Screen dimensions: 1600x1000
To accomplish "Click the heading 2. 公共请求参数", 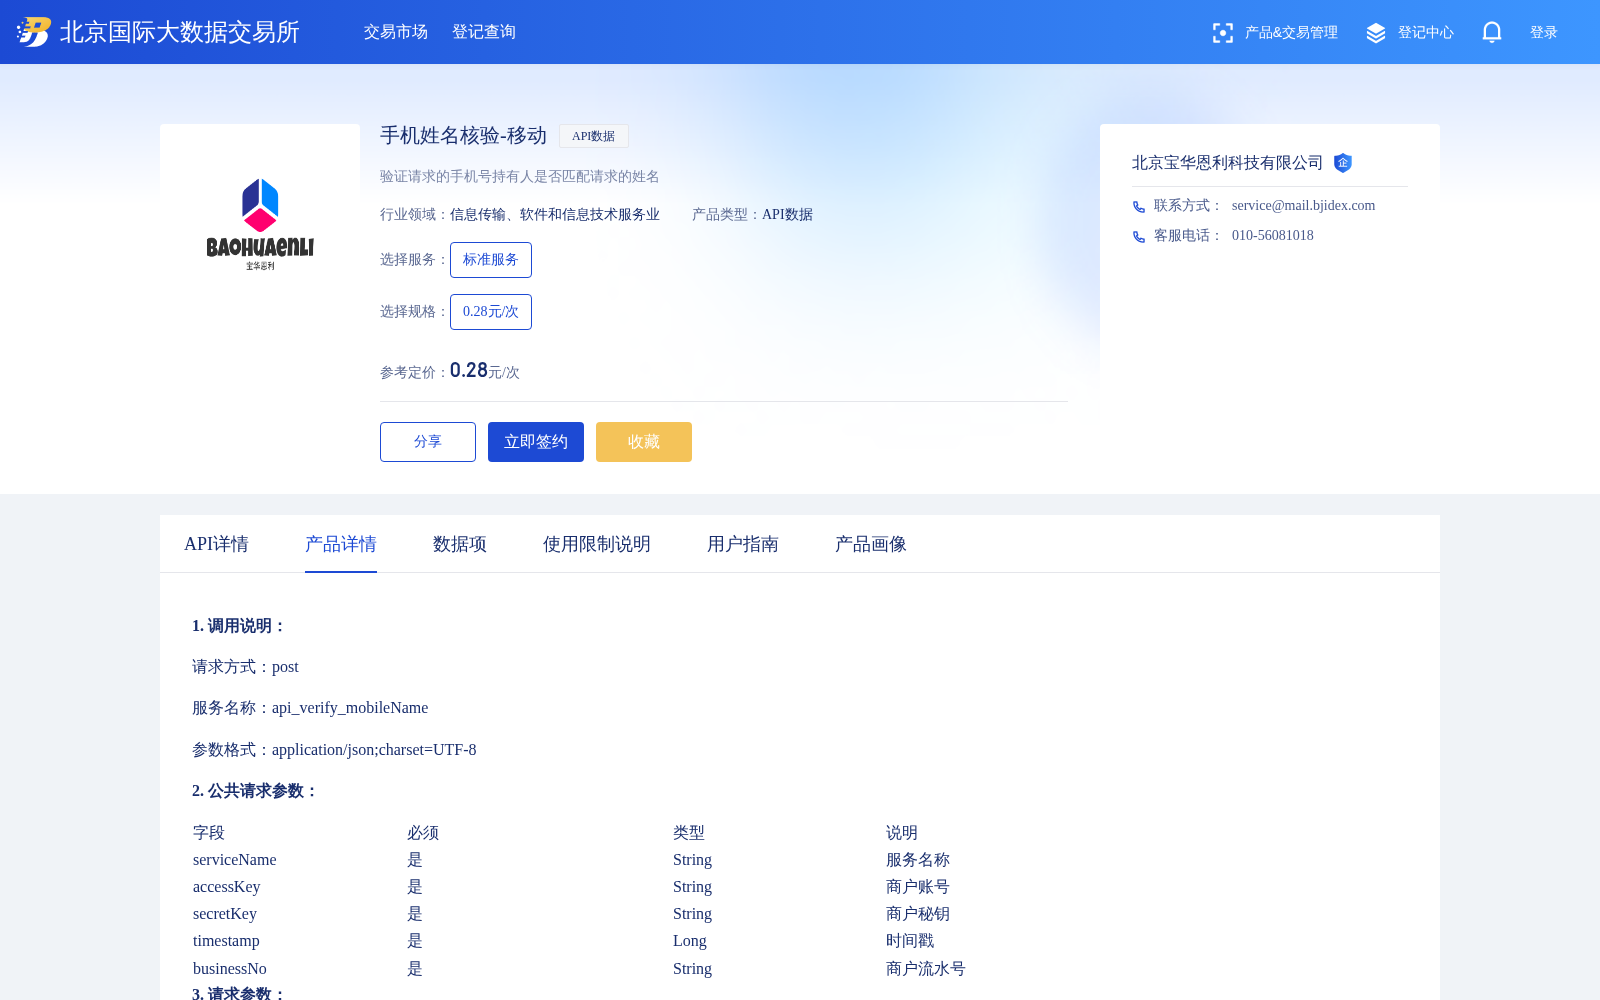I will (x=255, y=791).
